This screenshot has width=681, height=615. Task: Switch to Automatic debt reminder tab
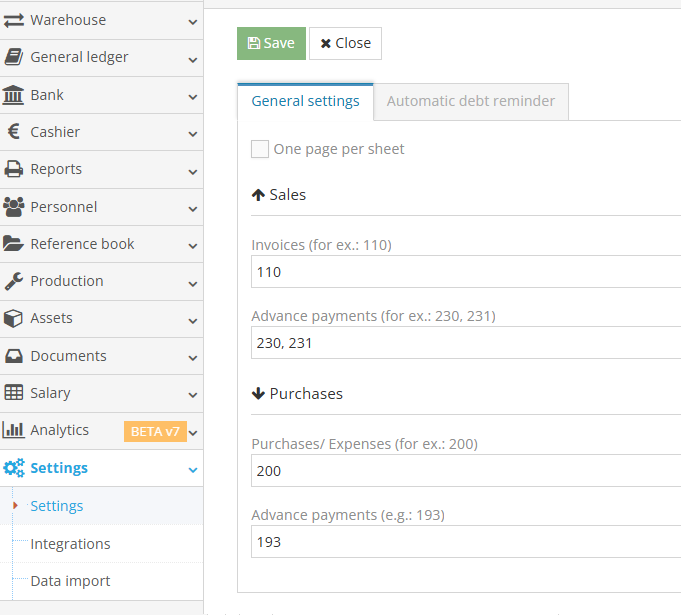click(471, 101)
